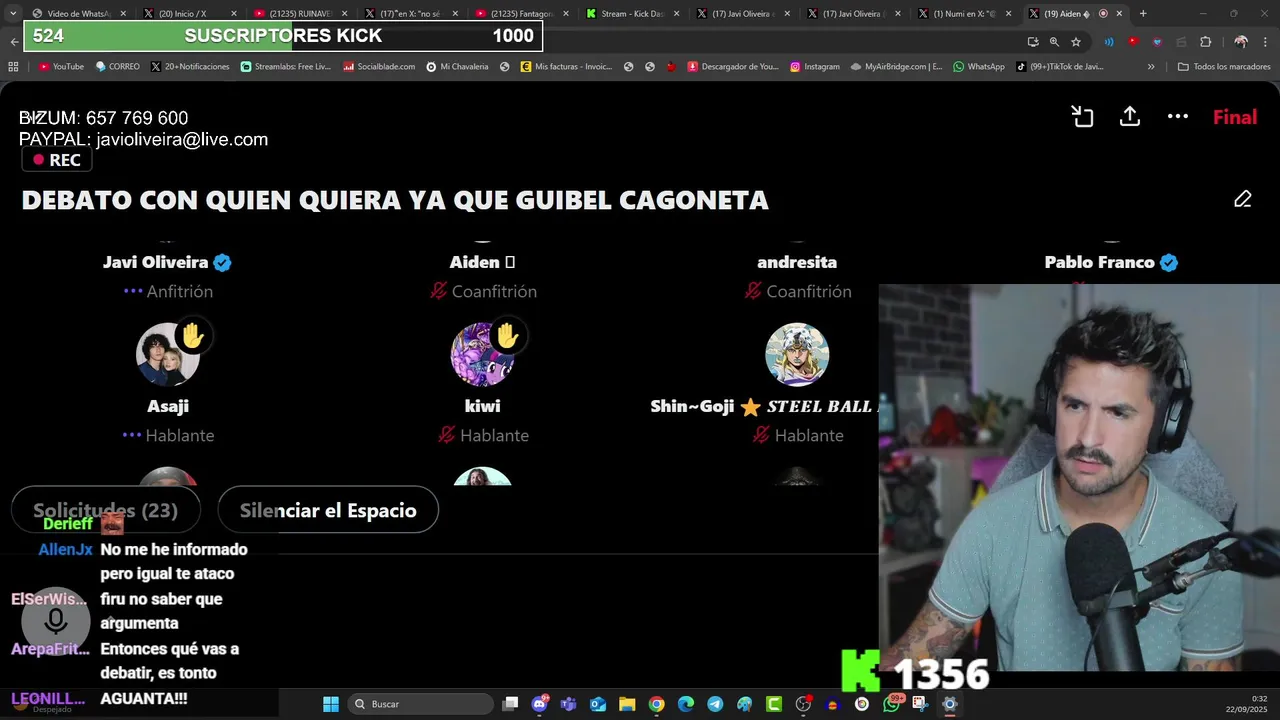Viewport: 1280px width, 720px height.
Task: Toggle the microphone mute button
Action: tap(56, 621)
